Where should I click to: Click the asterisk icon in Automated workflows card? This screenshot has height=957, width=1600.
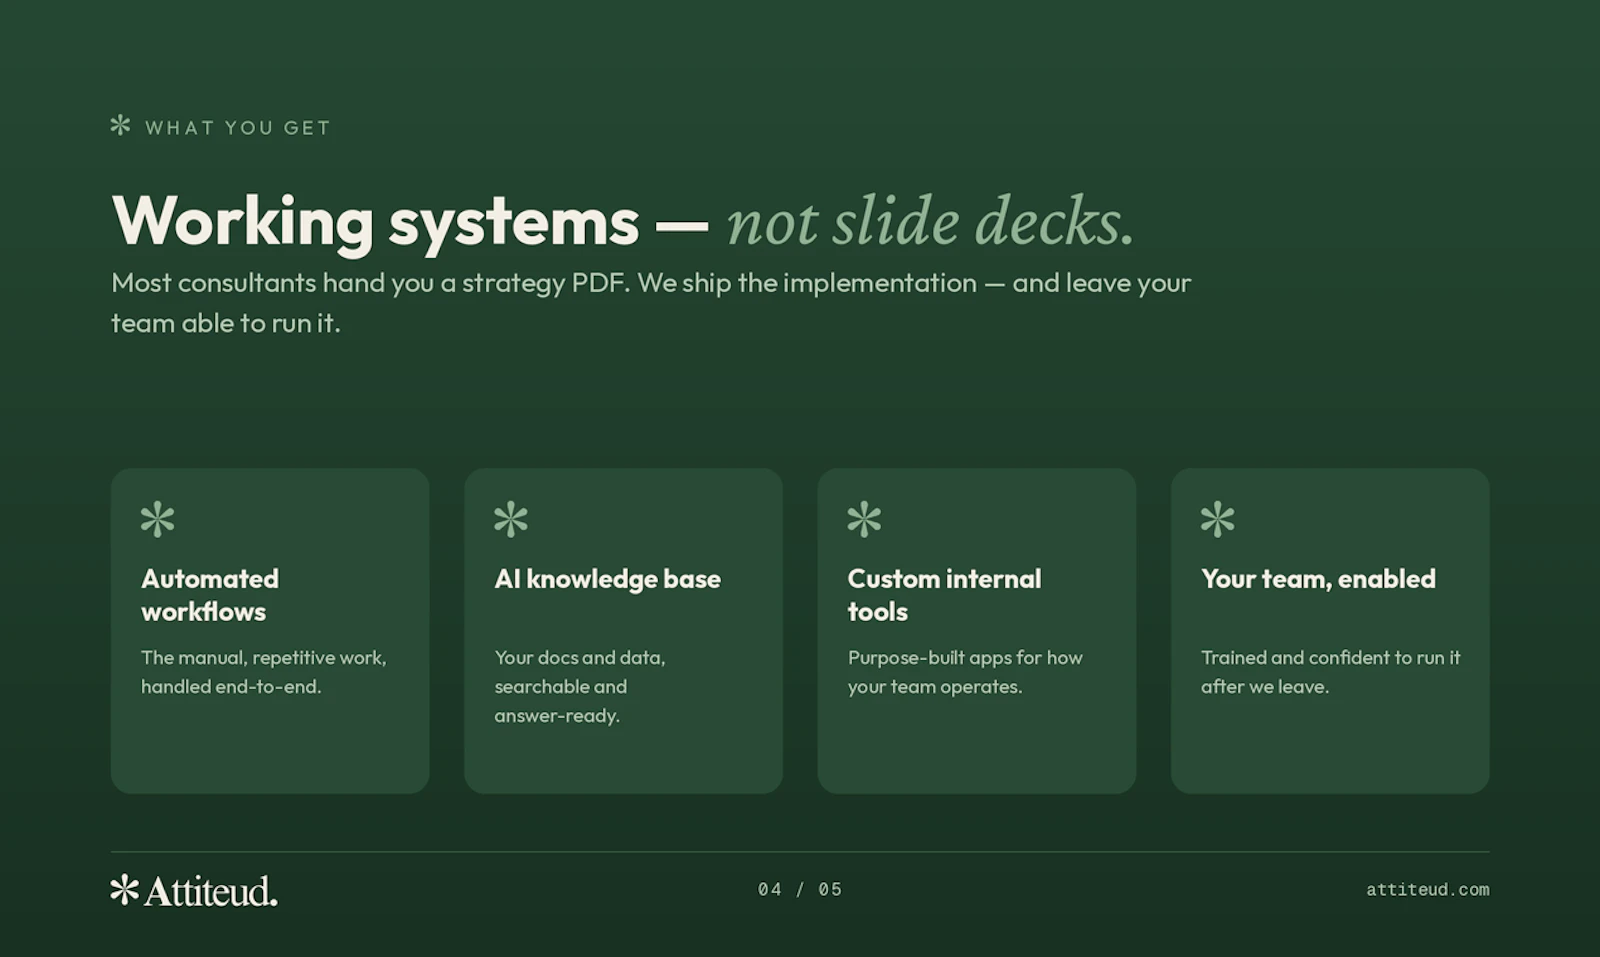[x=158, y=519]
